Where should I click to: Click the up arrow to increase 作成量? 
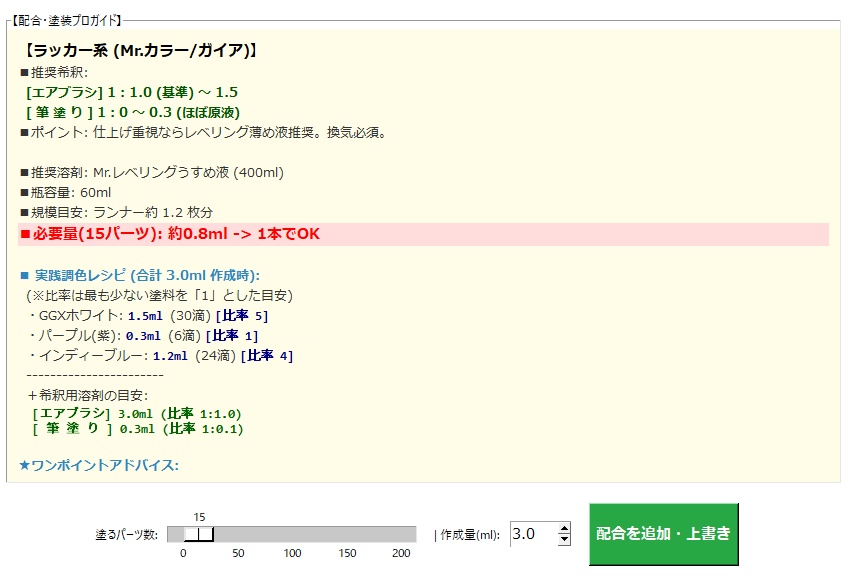click(x=566, y=527)
